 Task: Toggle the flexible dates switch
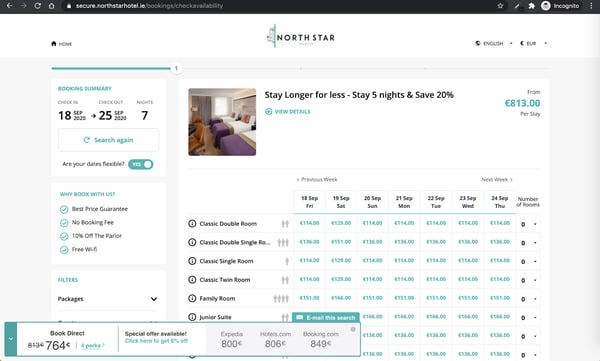pyautogui.click(x=141, y=164)
